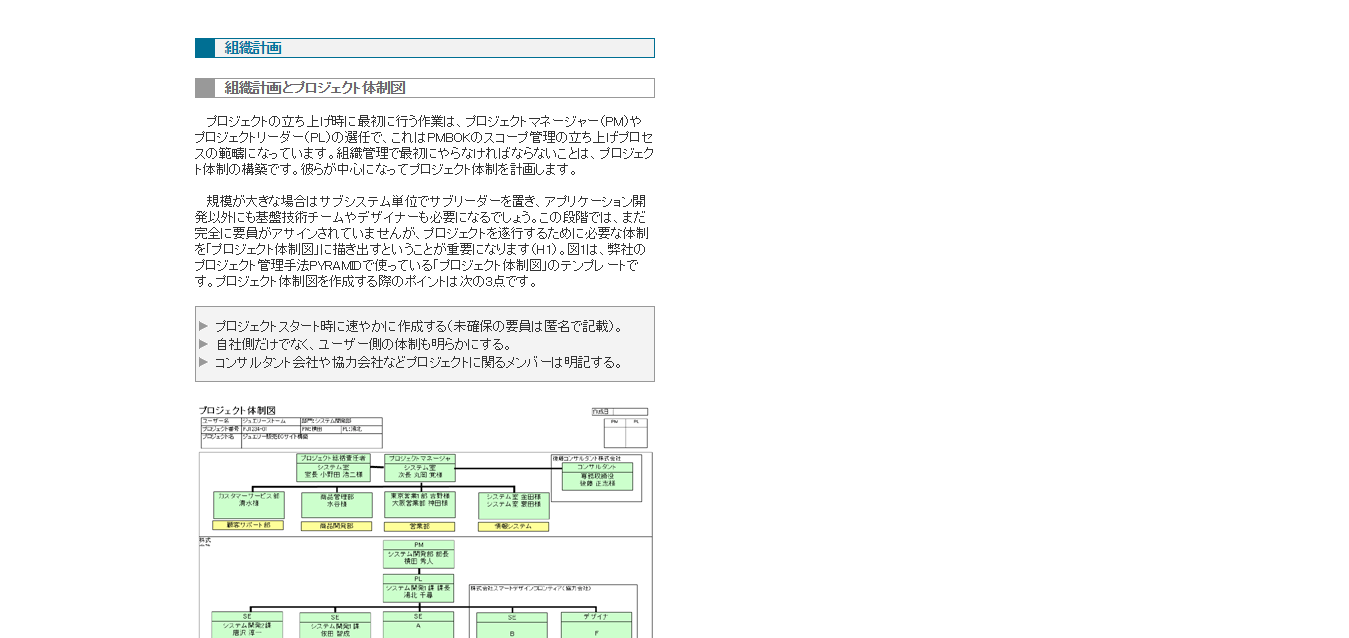1349x638 pixels.
Task: Select the 組織計画 heading text
Action: [x=253, y=48]
